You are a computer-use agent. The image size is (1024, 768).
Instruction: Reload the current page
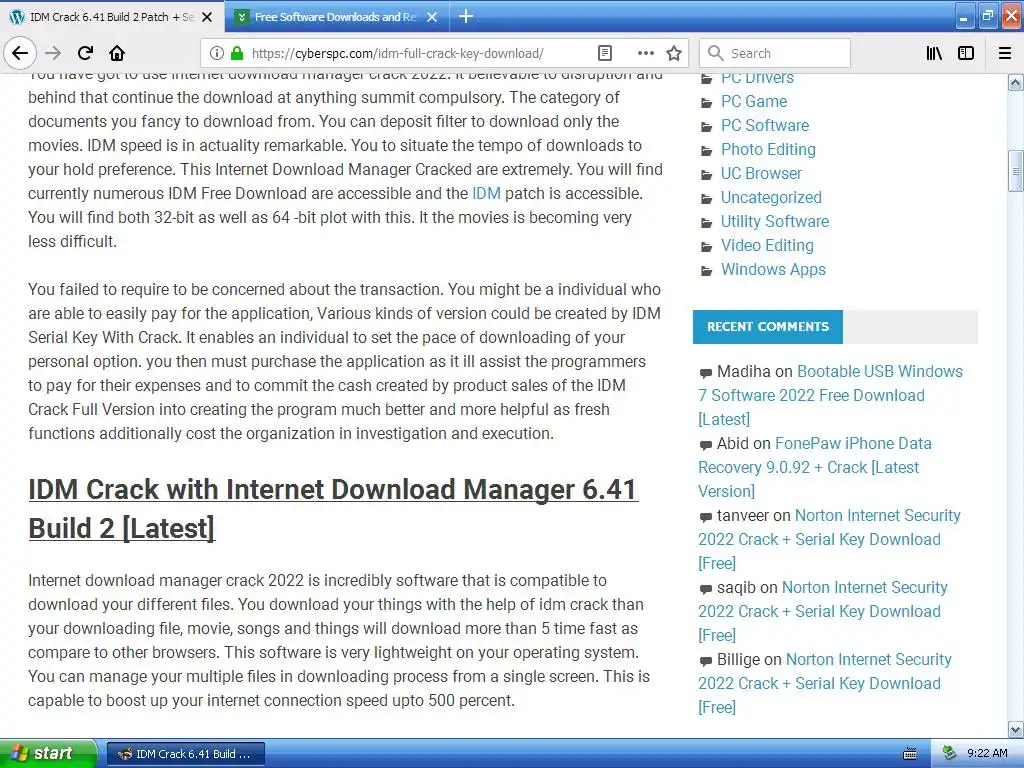click(x=85, y=53)
